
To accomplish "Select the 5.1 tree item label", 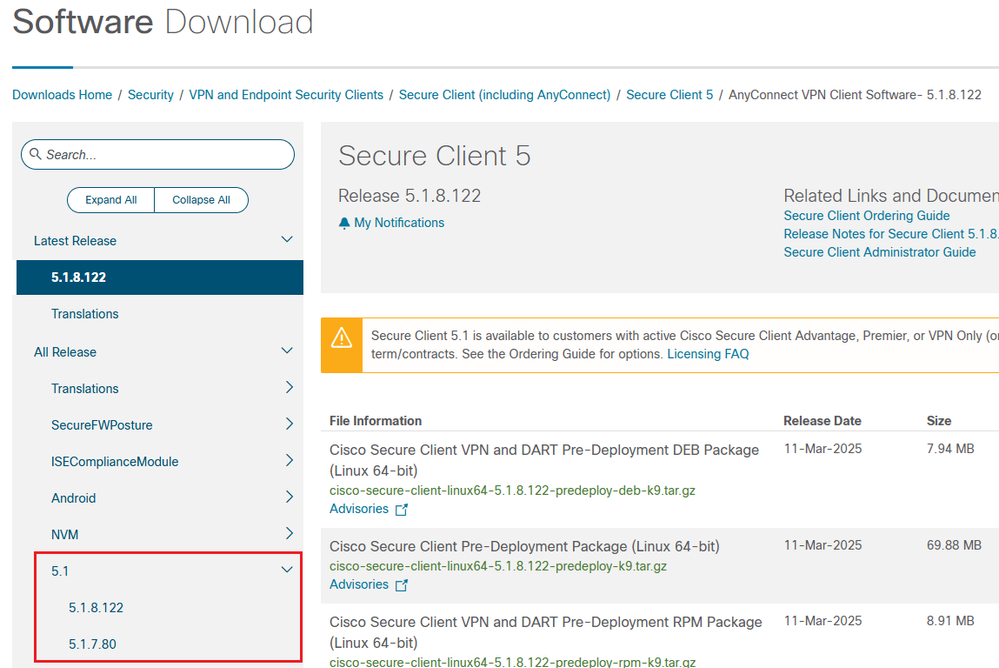I will point(60,571).
